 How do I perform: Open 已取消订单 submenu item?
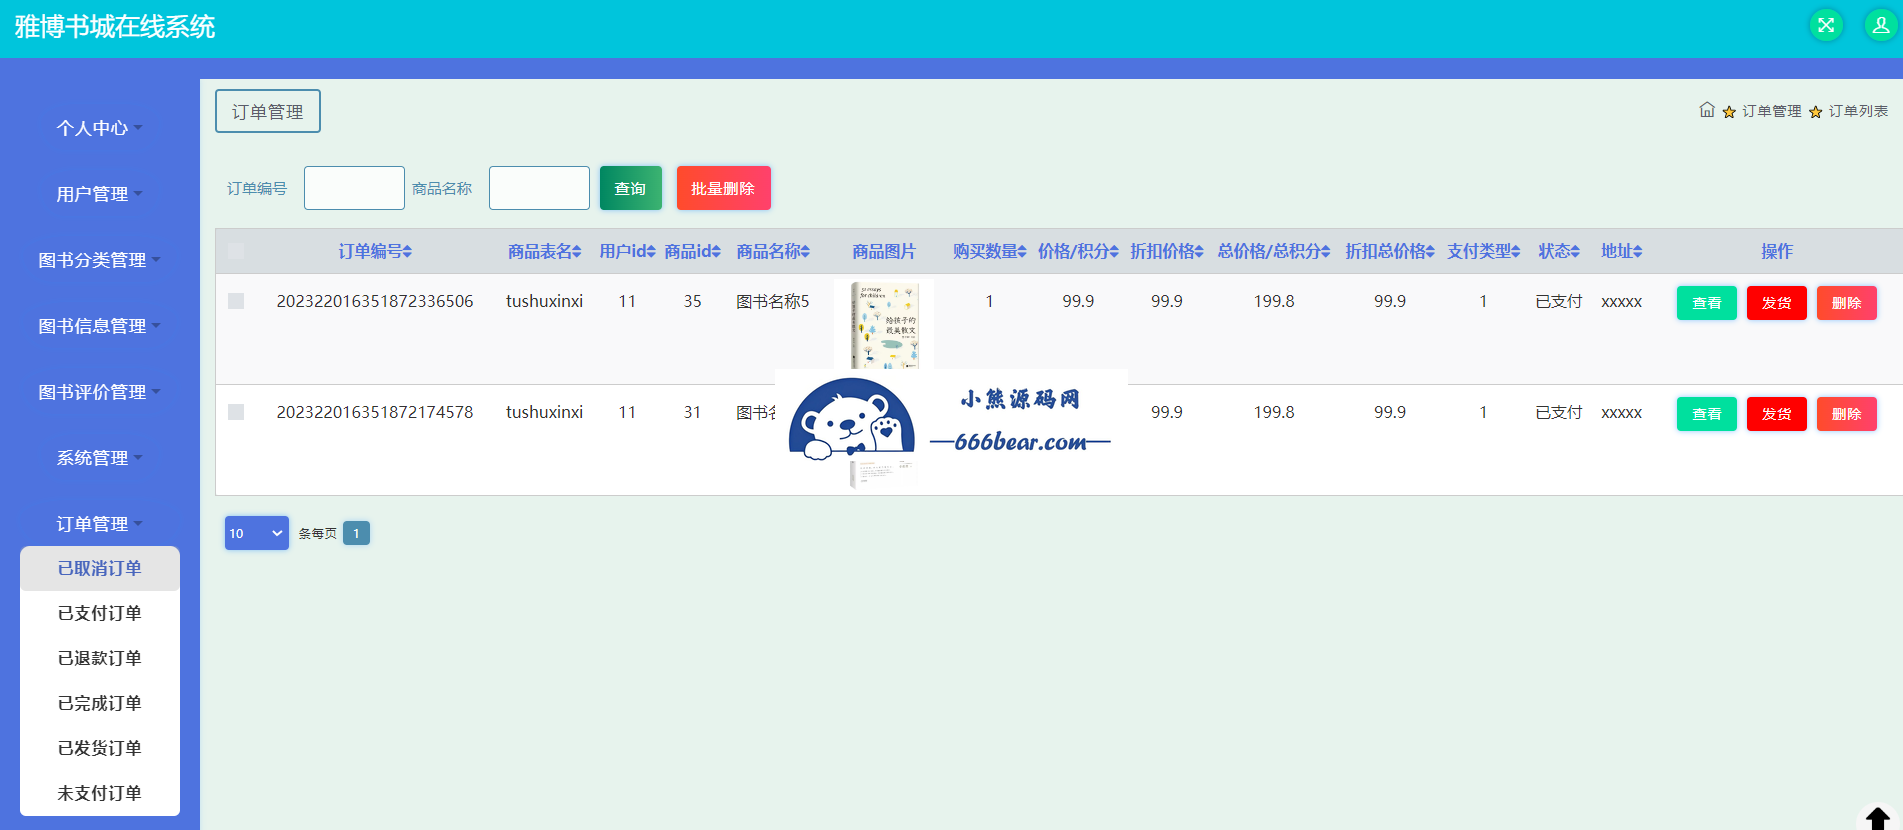click(100, 568)
